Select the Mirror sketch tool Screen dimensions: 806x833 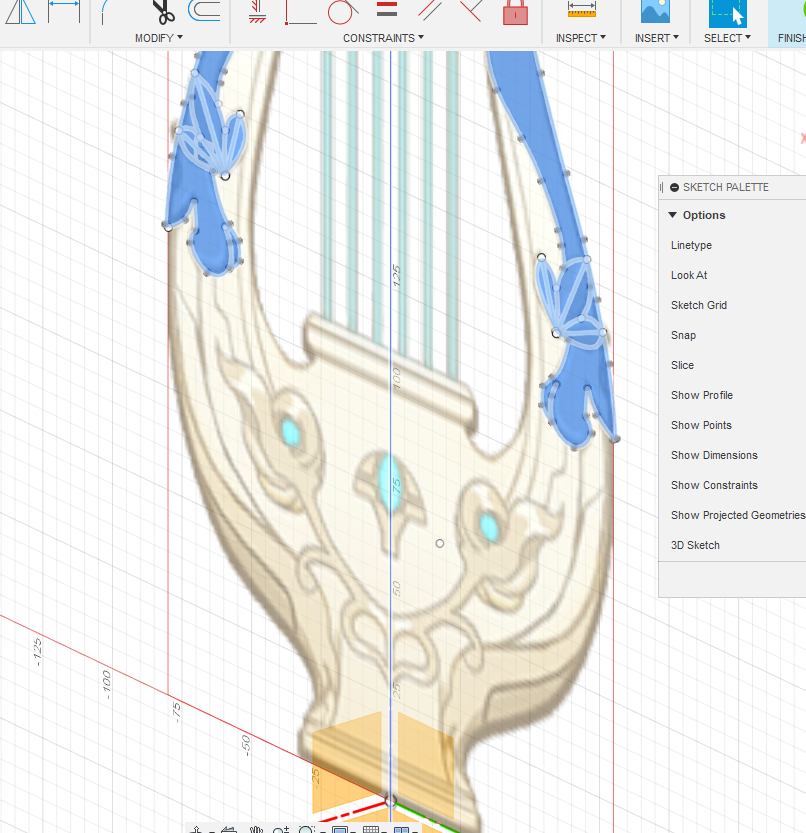click(20, 12)
